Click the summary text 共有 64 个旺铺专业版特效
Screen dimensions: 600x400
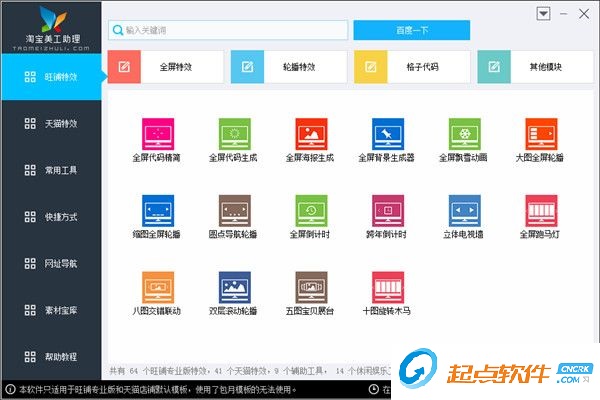pos(159,371)
